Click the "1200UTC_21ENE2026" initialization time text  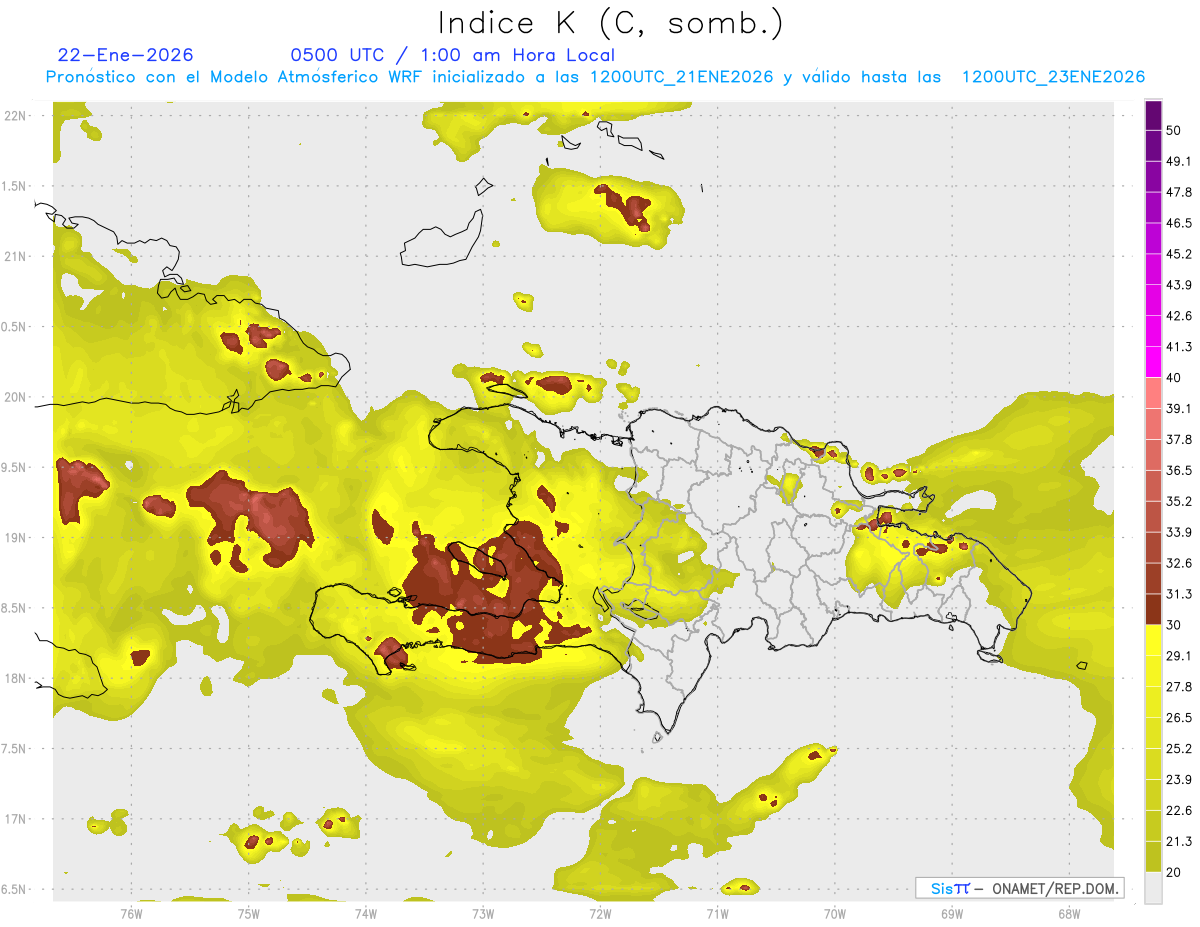681,77
